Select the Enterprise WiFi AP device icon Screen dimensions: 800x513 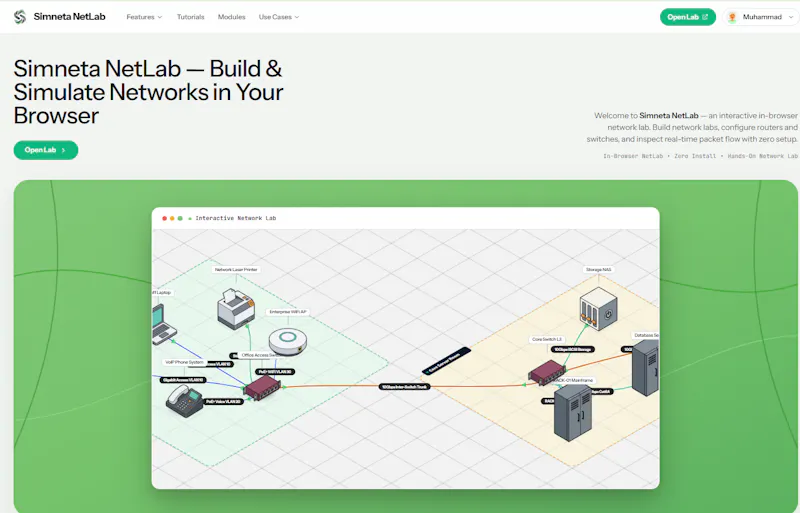[288, 341]
